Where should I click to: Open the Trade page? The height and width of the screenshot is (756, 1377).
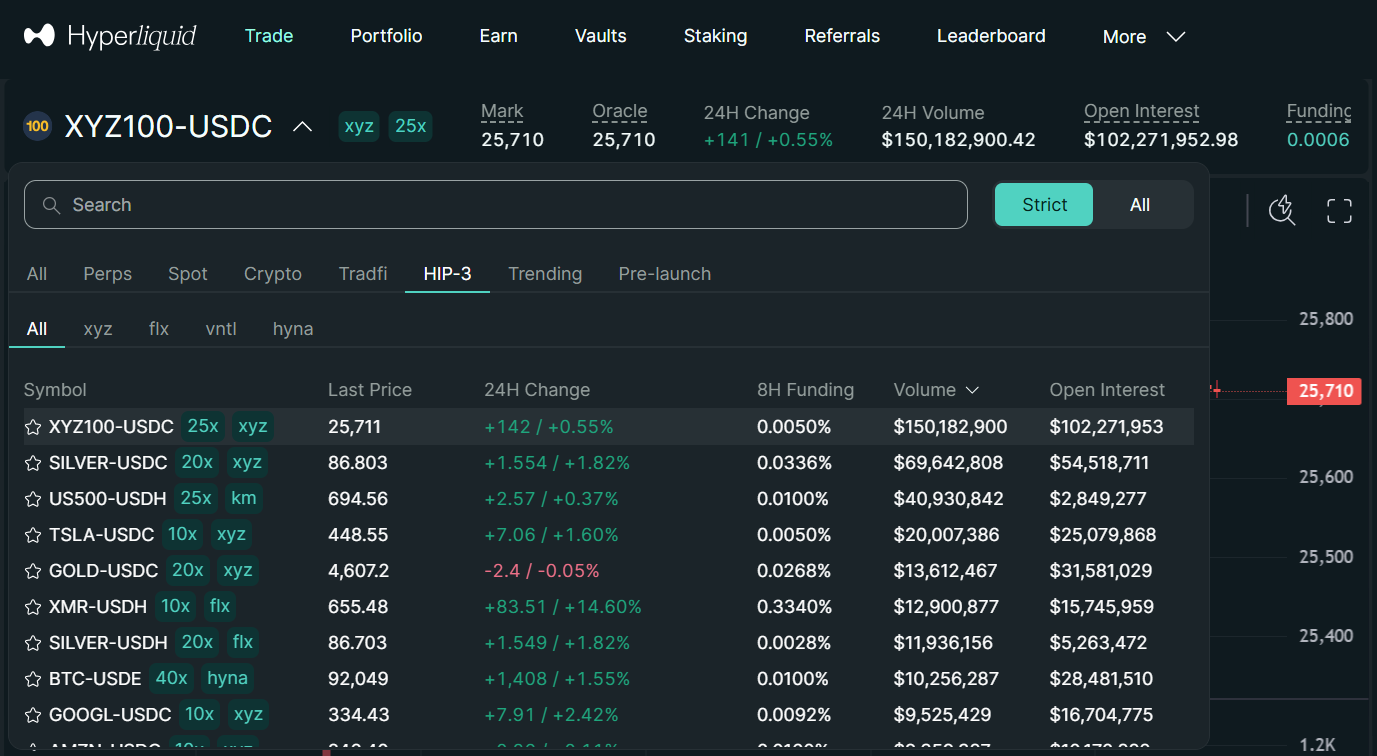pyautogui.click(x=269, y=36)
